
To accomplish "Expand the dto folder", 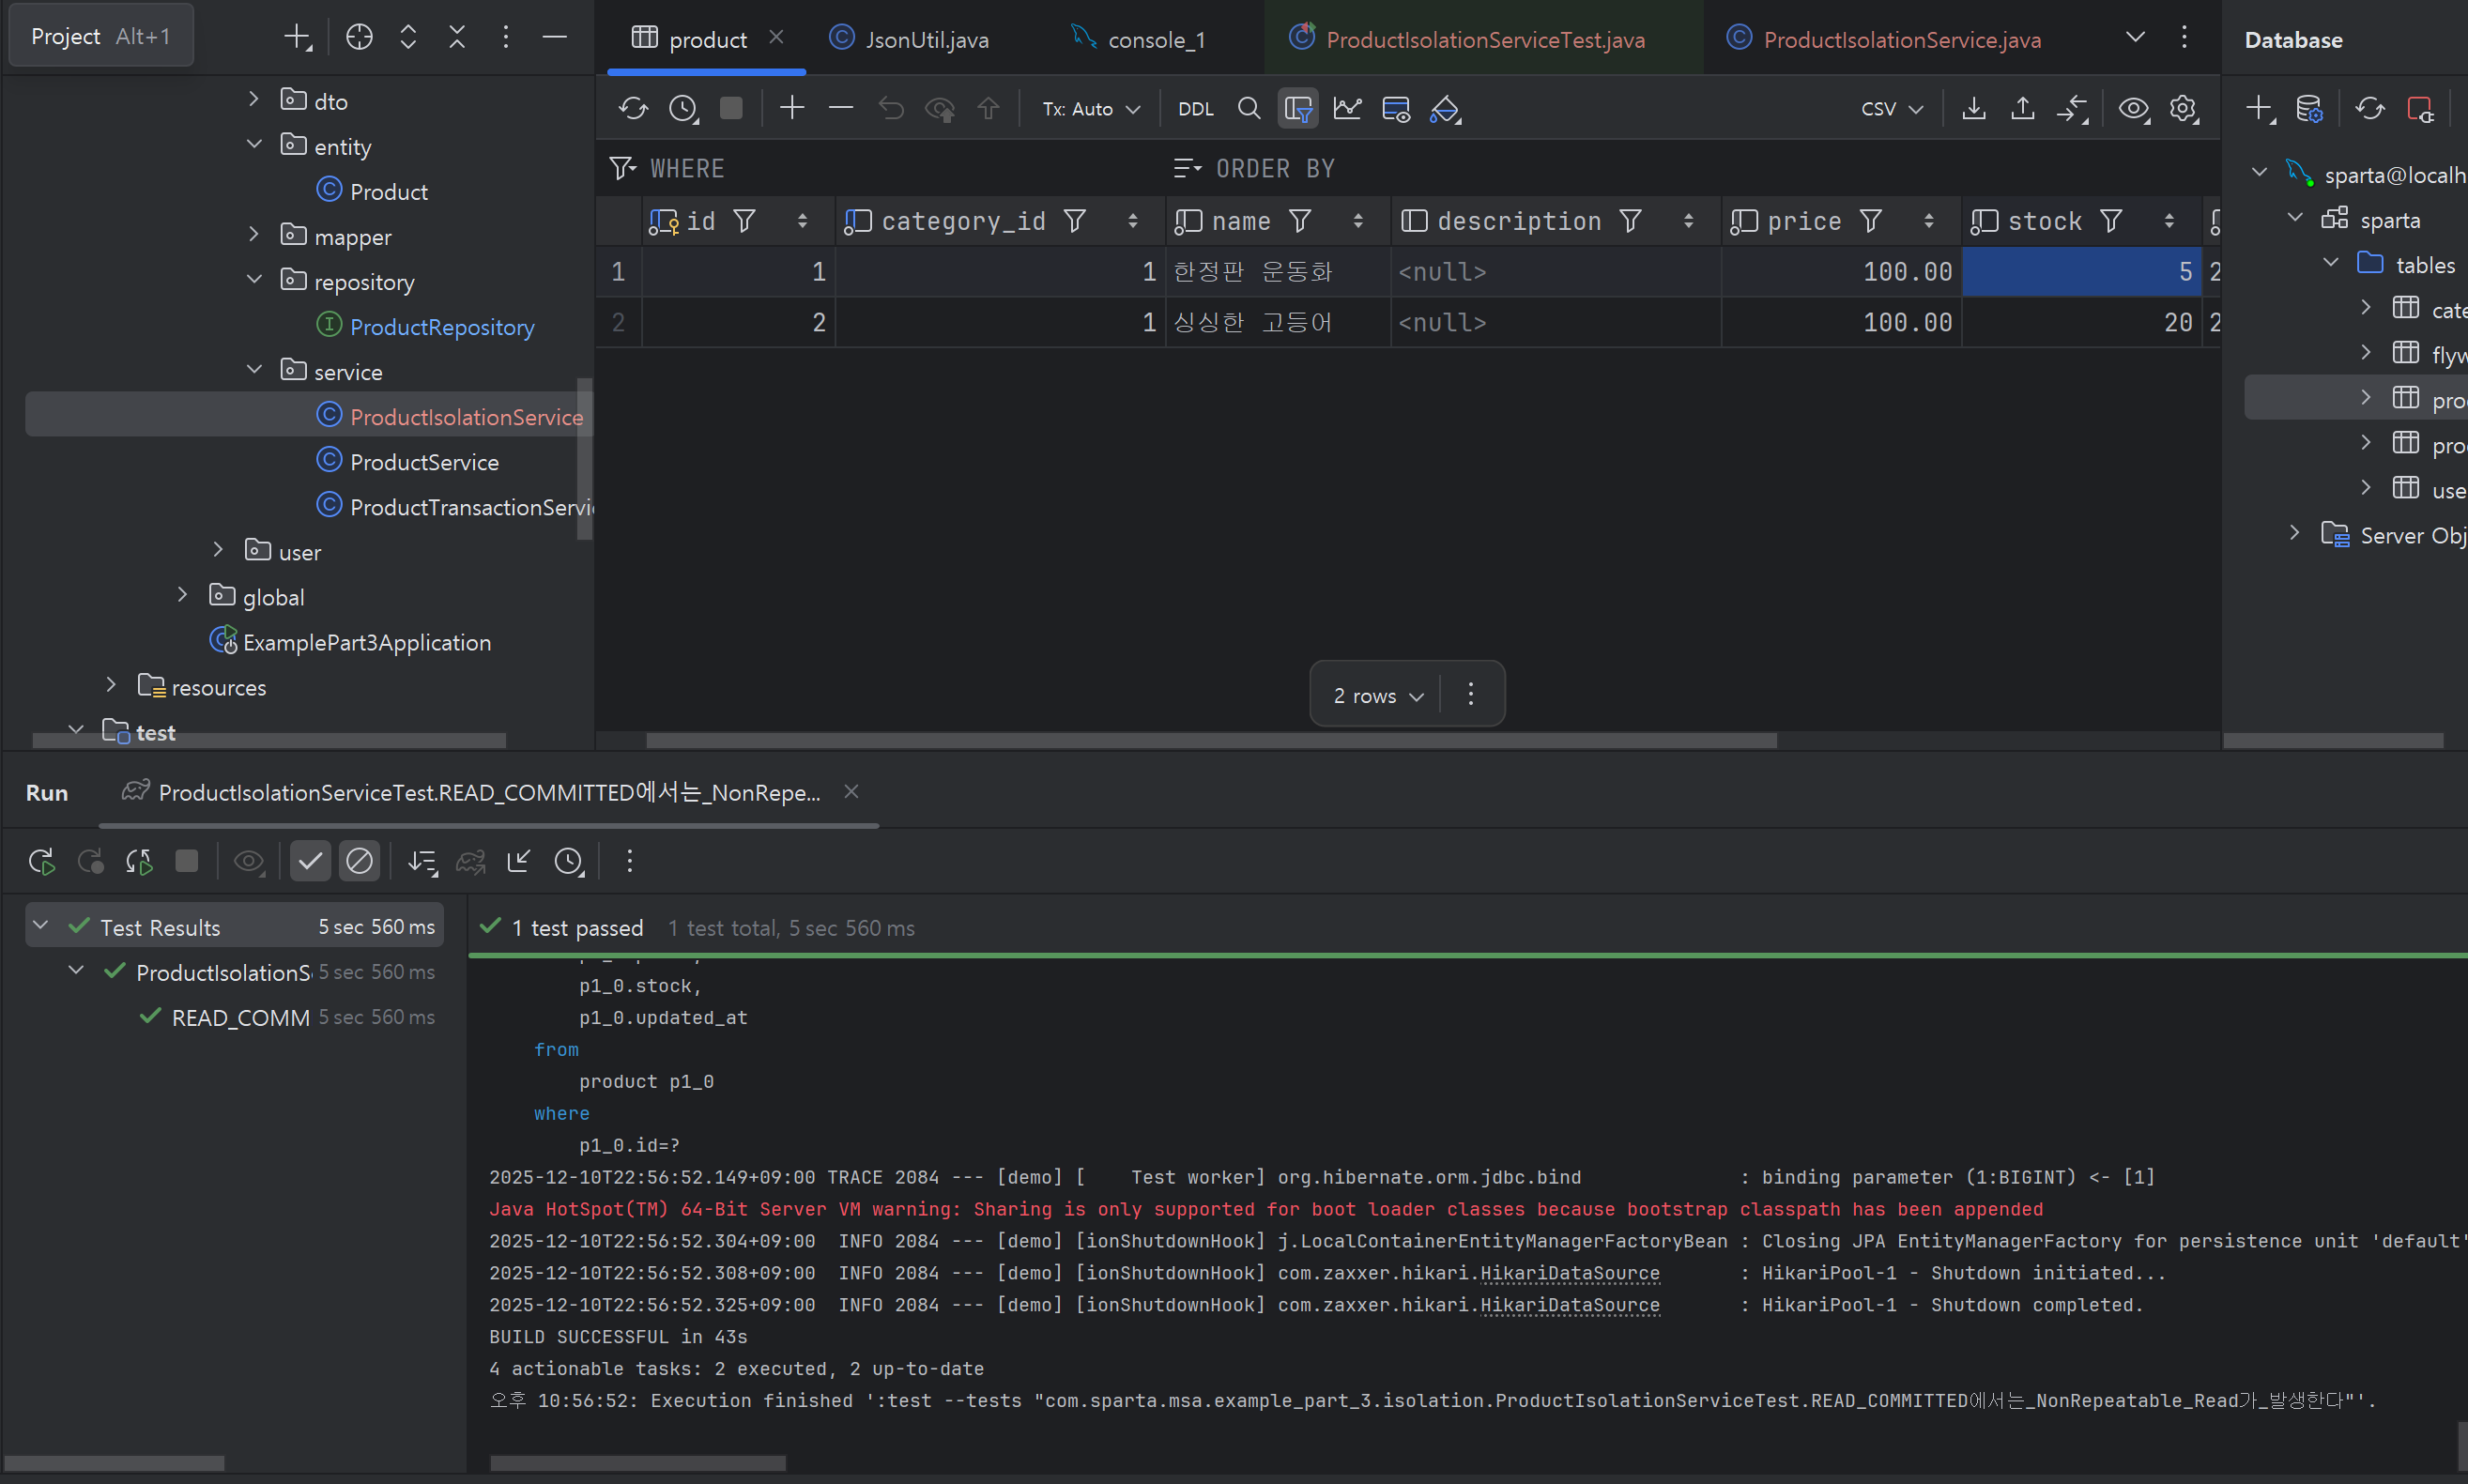I will (254, 99).
